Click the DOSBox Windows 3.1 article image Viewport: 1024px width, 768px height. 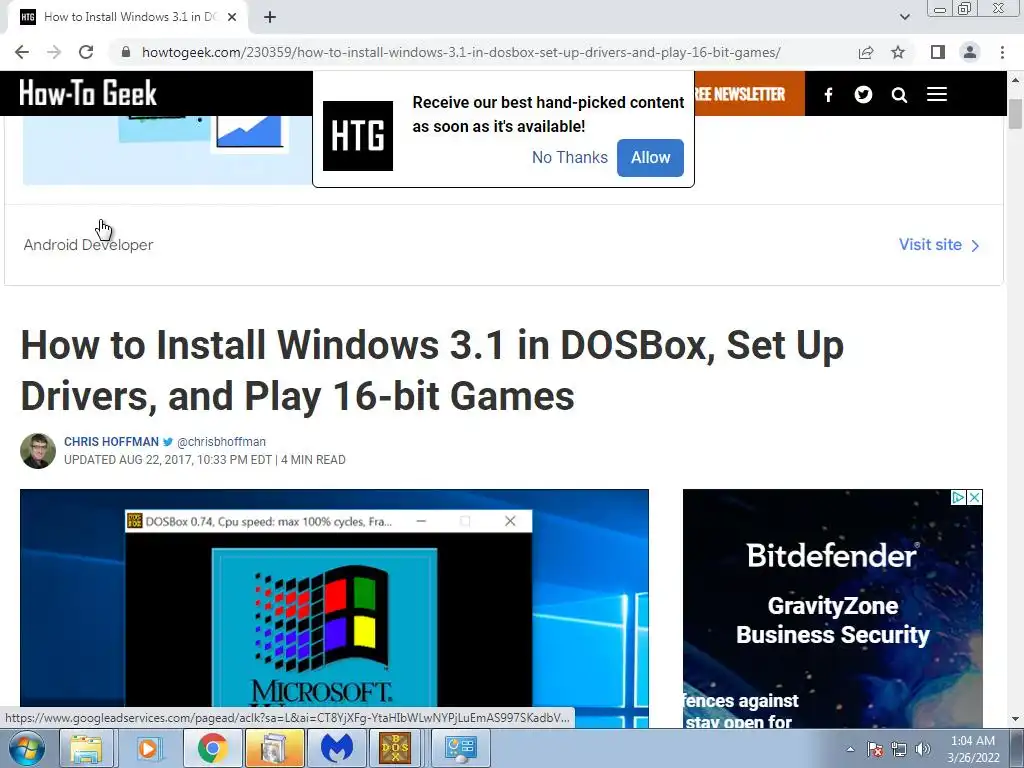tap(334, 608)
